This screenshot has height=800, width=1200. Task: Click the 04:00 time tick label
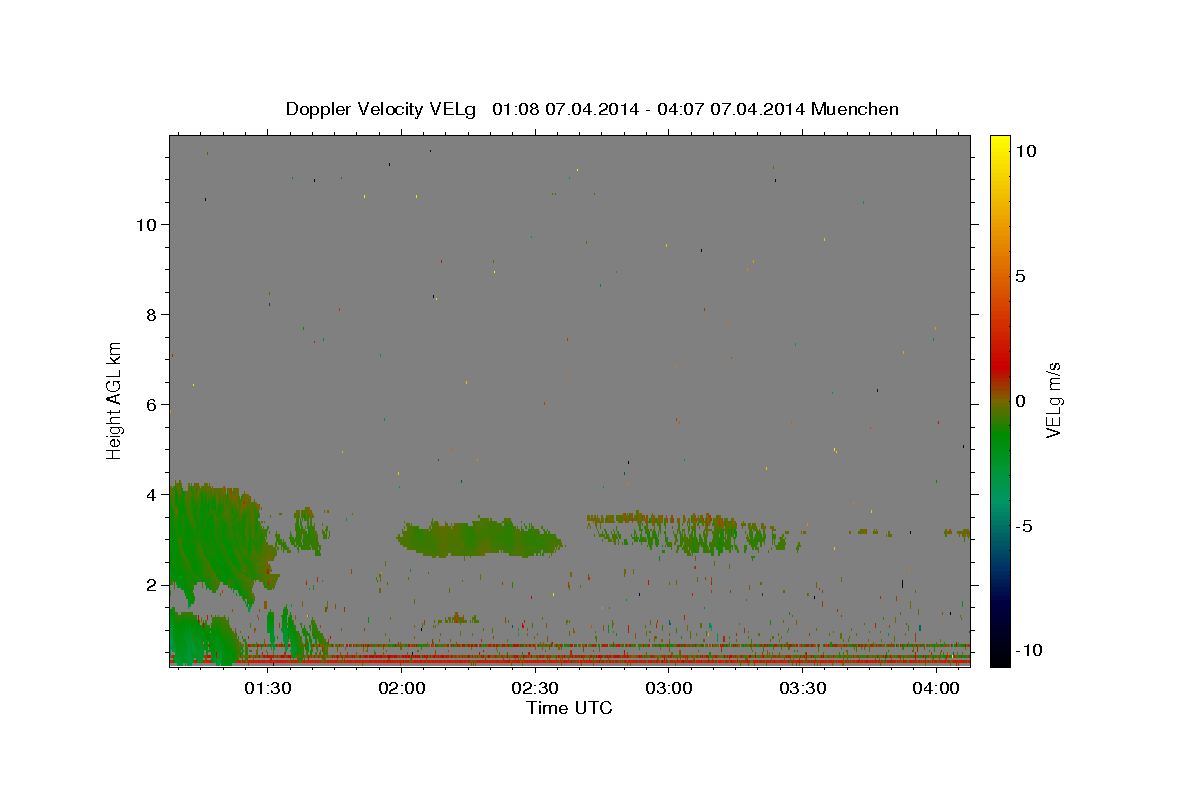936,689
